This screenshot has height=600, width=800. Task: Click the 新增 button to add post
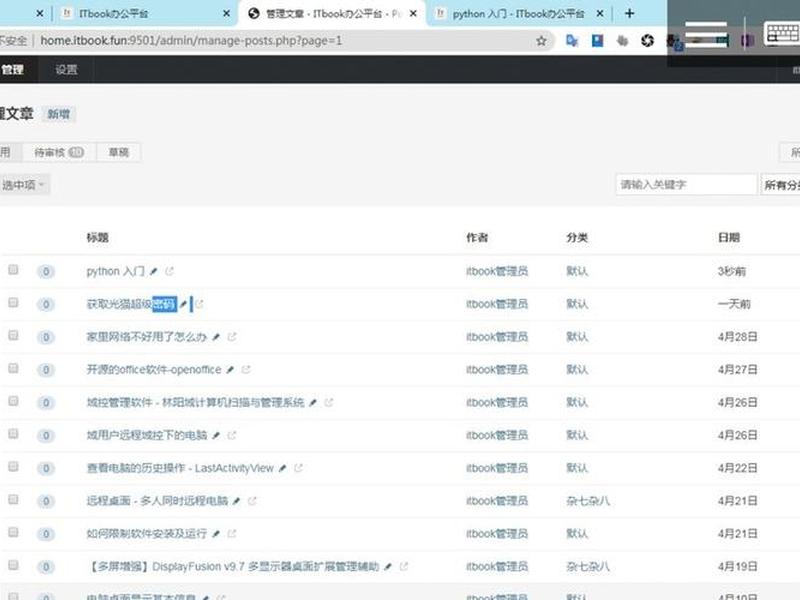click(x=59, y=114)
